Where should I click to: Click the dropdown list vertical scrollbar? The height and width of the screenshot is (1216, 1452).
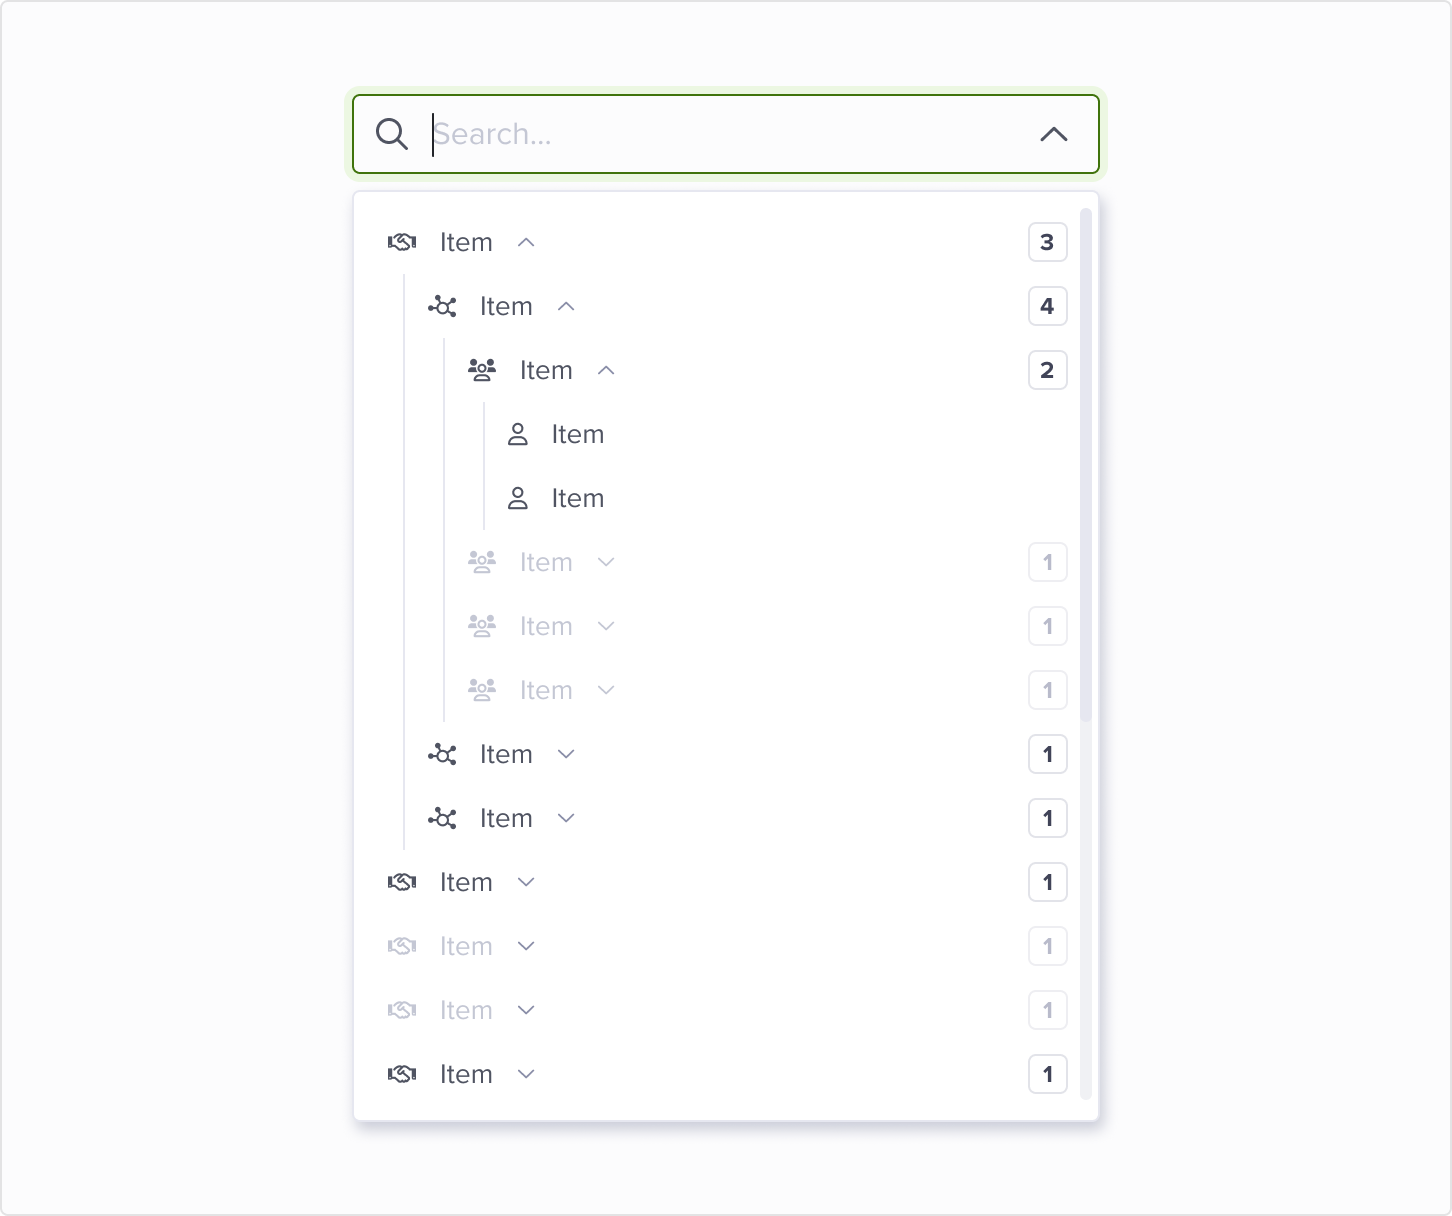click(1086, 465)
